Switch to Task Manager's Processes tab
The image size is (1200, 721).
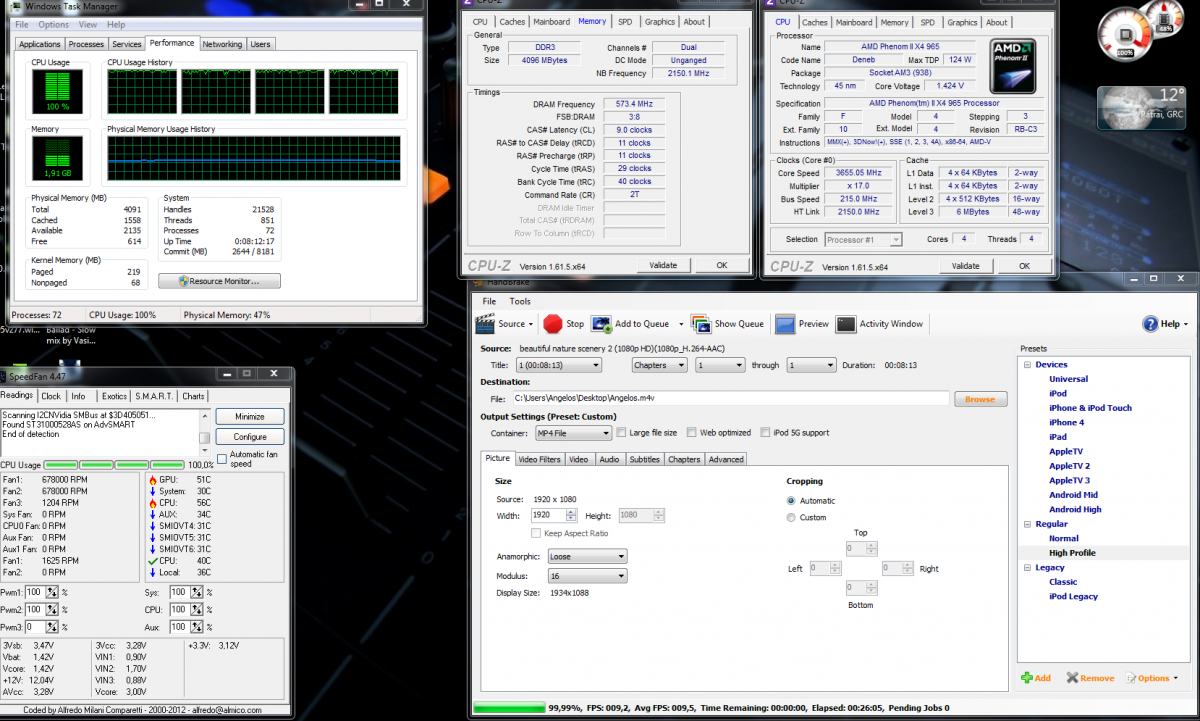pyautogui.click(x=86, y=44)
